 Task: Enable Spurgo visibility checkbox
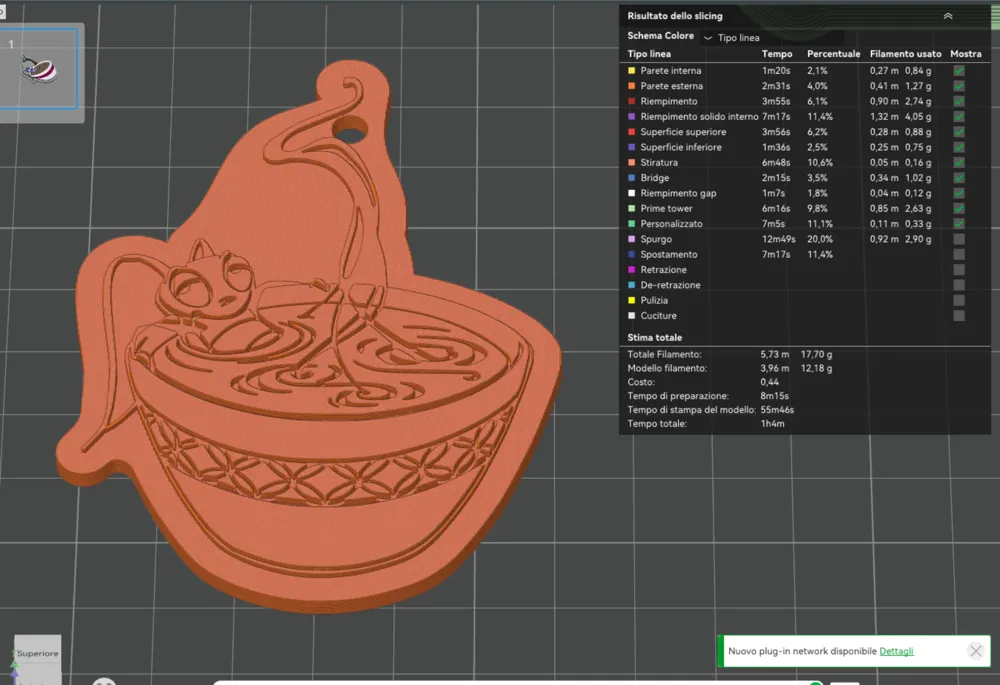tap(959, 239)
